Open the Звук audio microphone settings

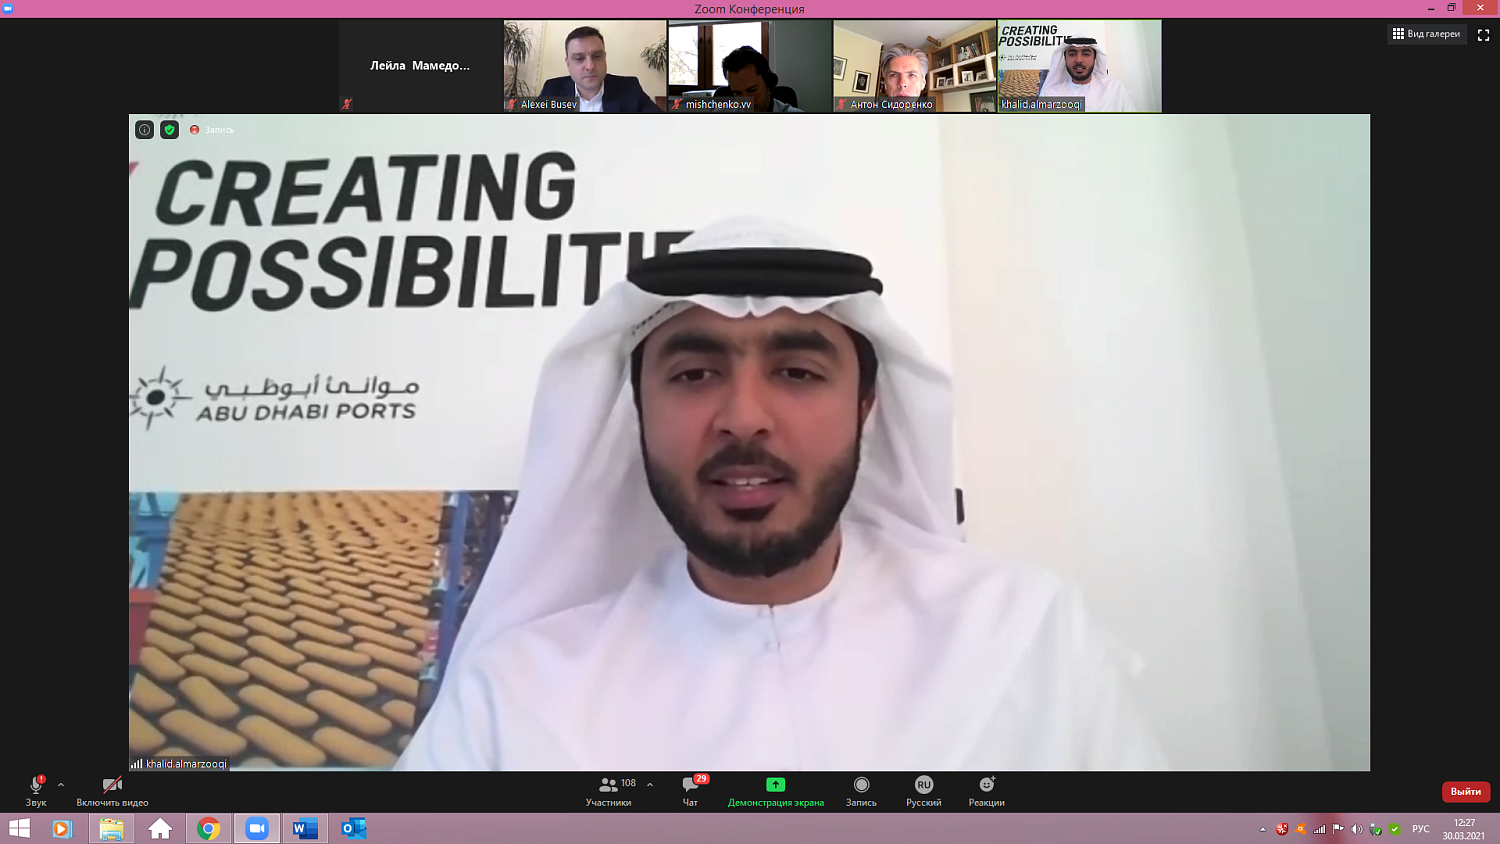[36, 790]
